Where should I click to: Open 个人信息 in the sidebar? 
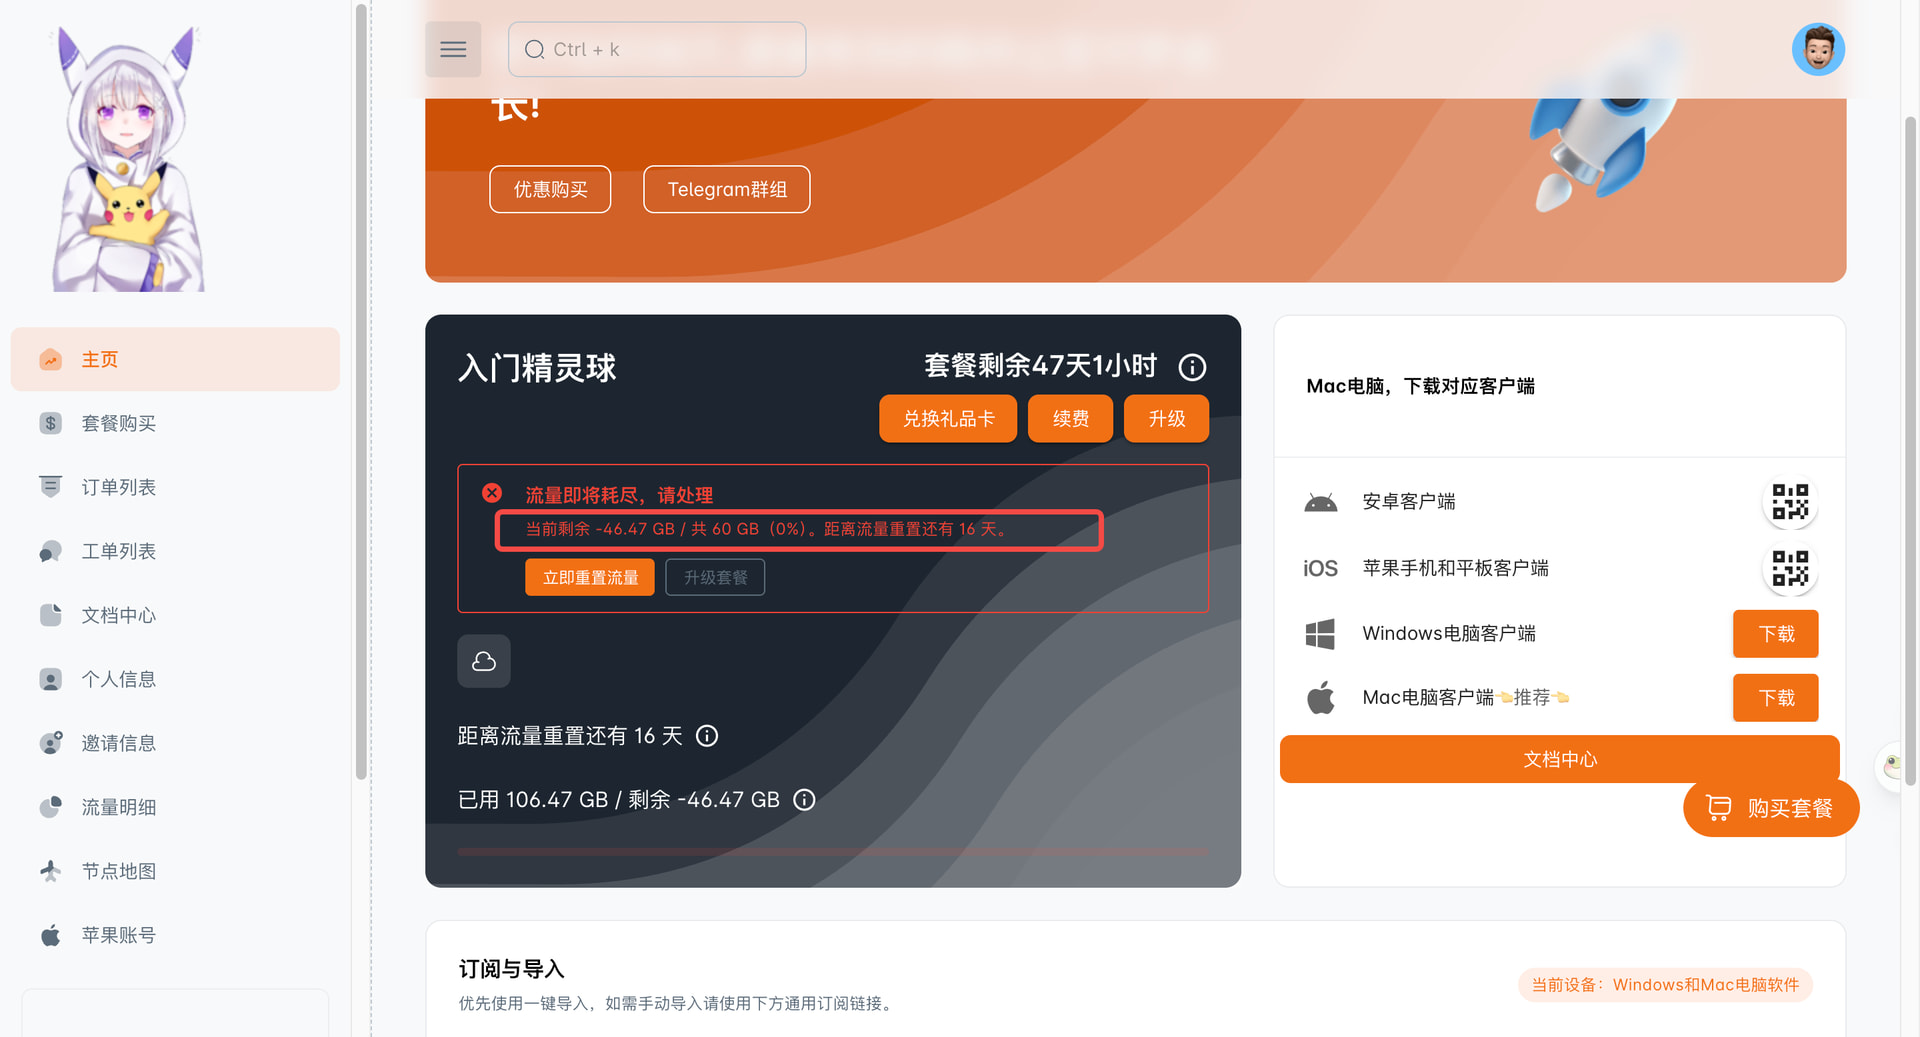[x=175, y=679]
